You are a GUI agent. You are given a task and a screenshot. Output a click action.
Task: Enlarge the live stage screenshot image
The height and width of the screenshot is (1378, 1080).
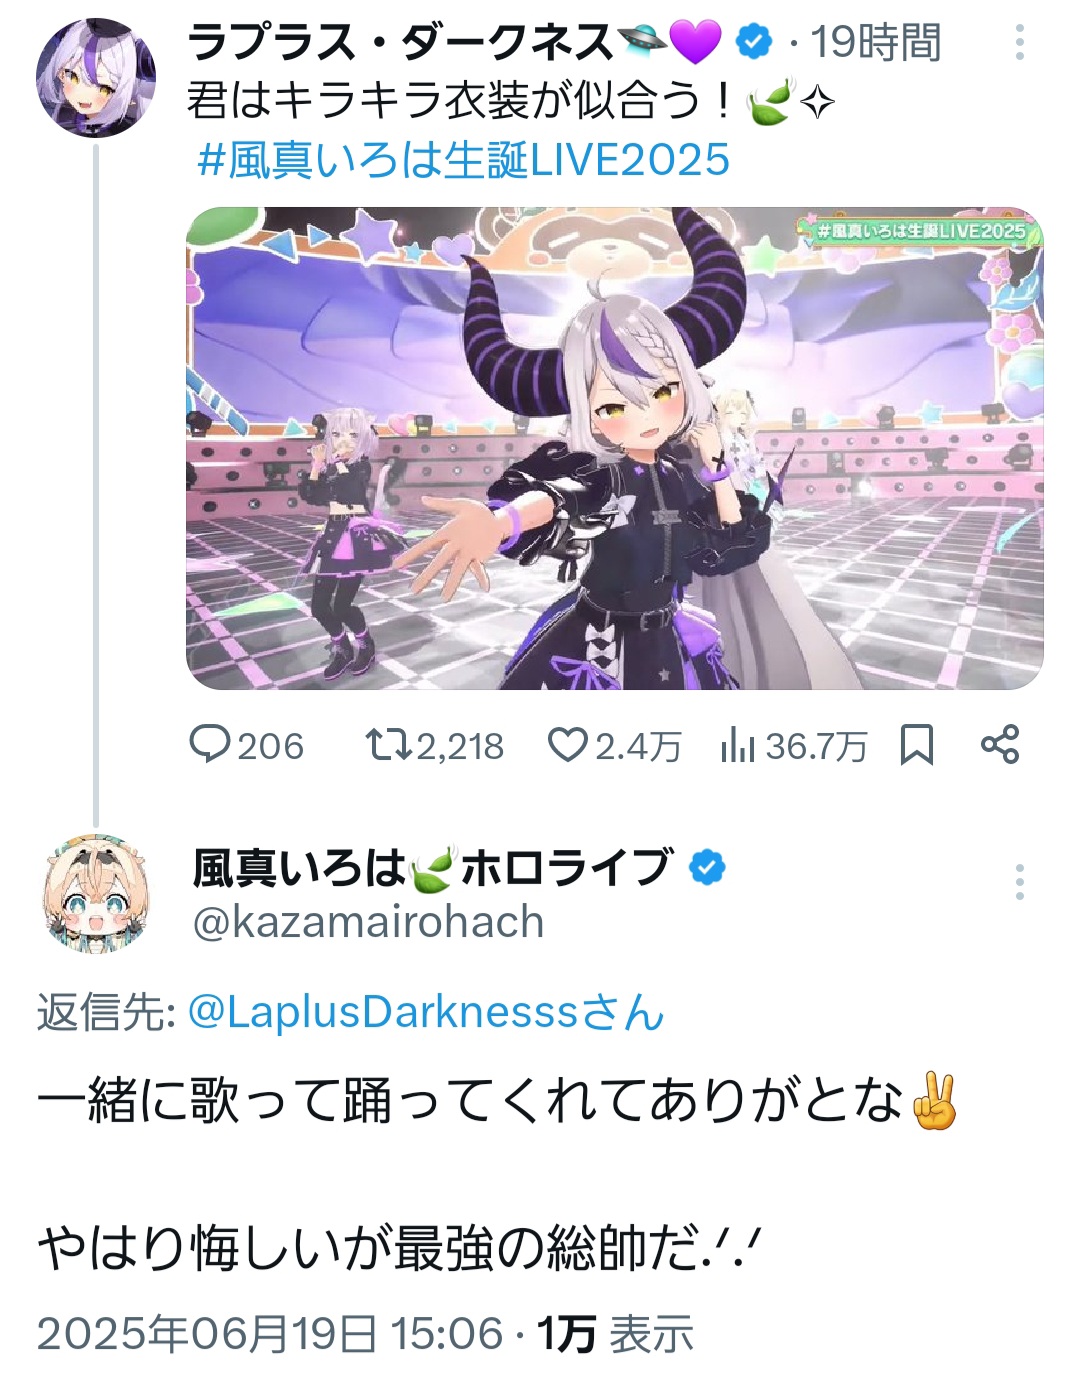click(x=615, y=448)
